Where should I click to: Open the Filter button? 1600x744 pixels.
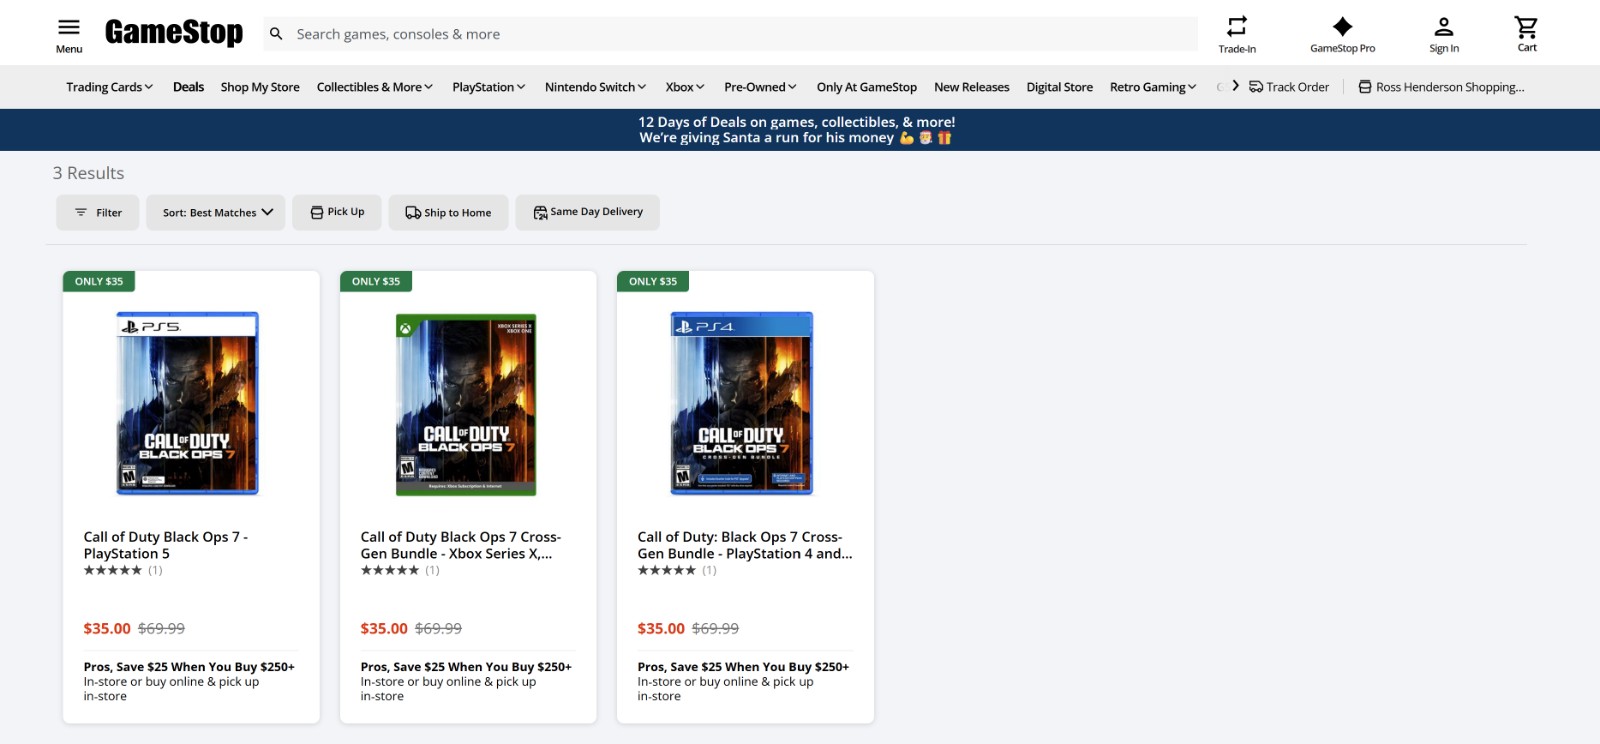pos(98,212)
